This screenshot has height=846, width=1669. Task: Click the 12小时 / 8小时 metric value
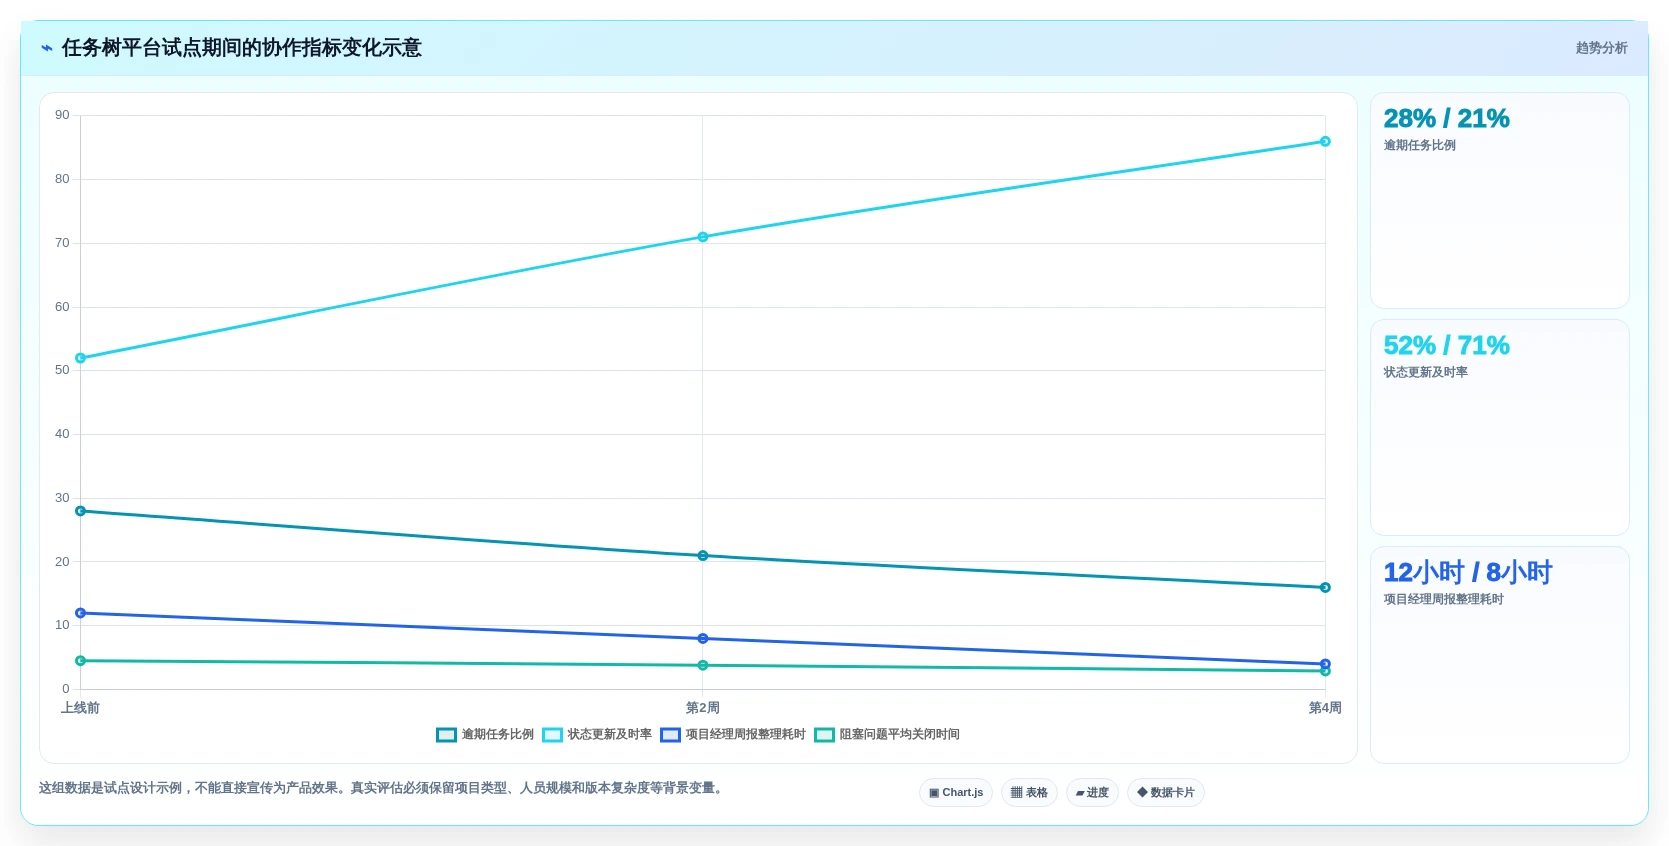(x=1467, y=573)
